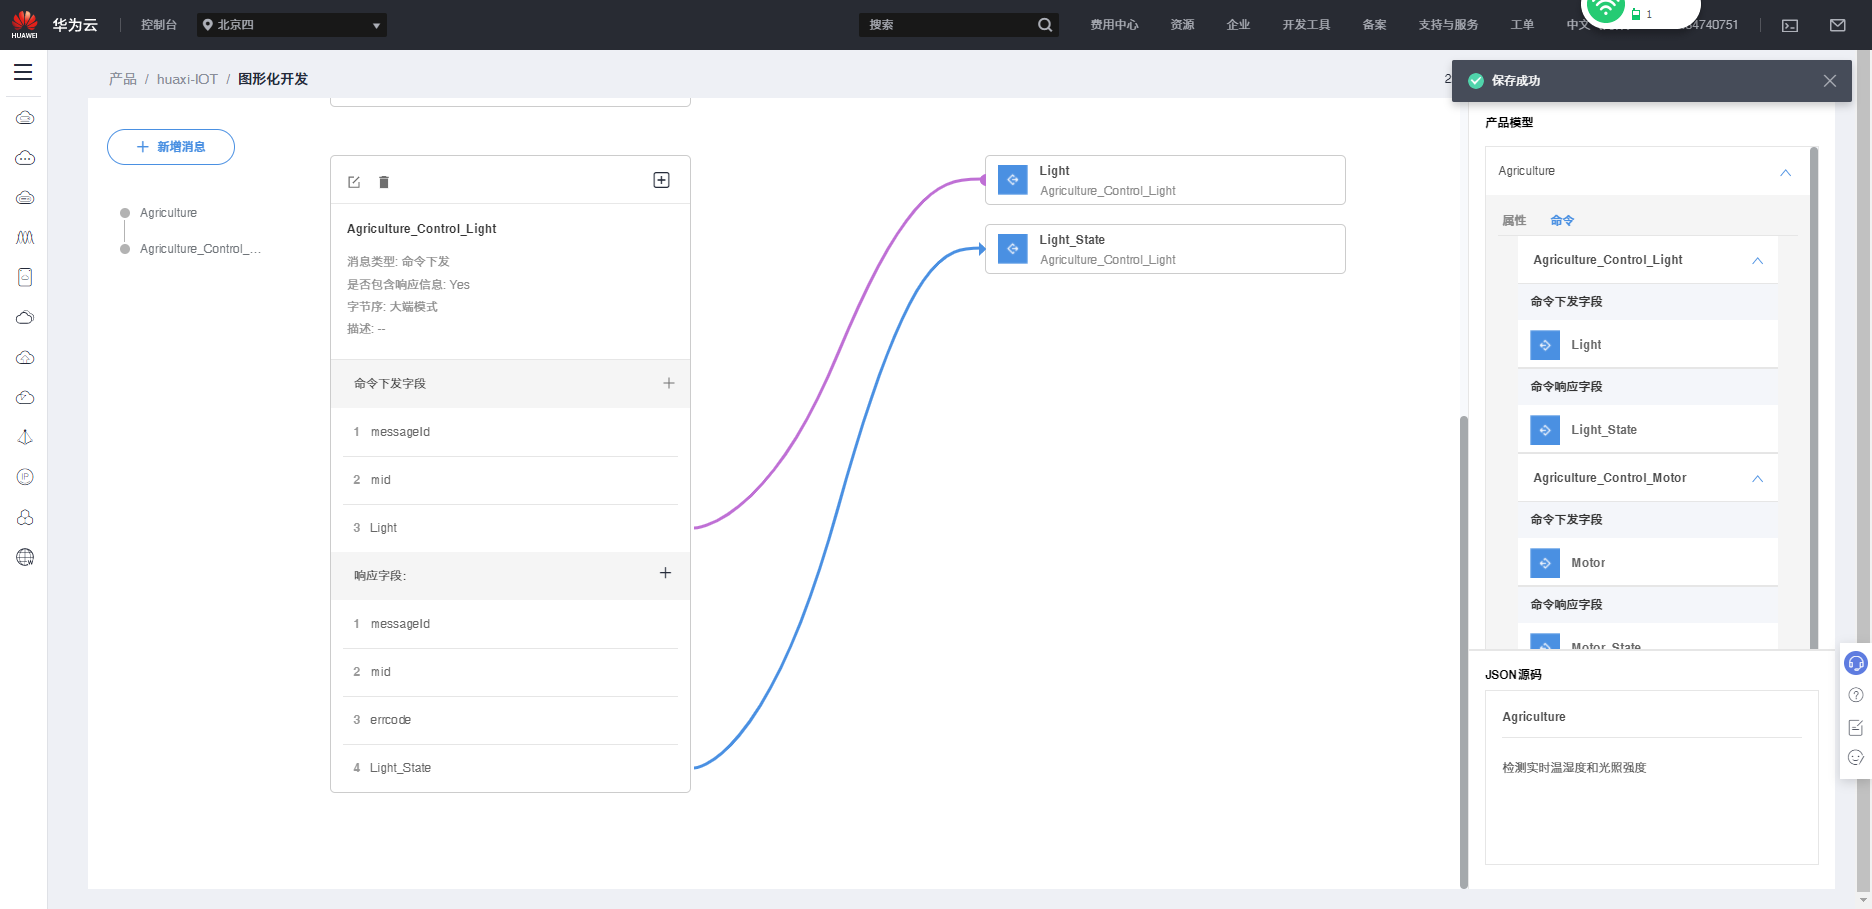The height and width of the screenshot is (909, 1872).
Task: Collapse the Agriculture_Control_Motor command section
Action: (1757, 478)
